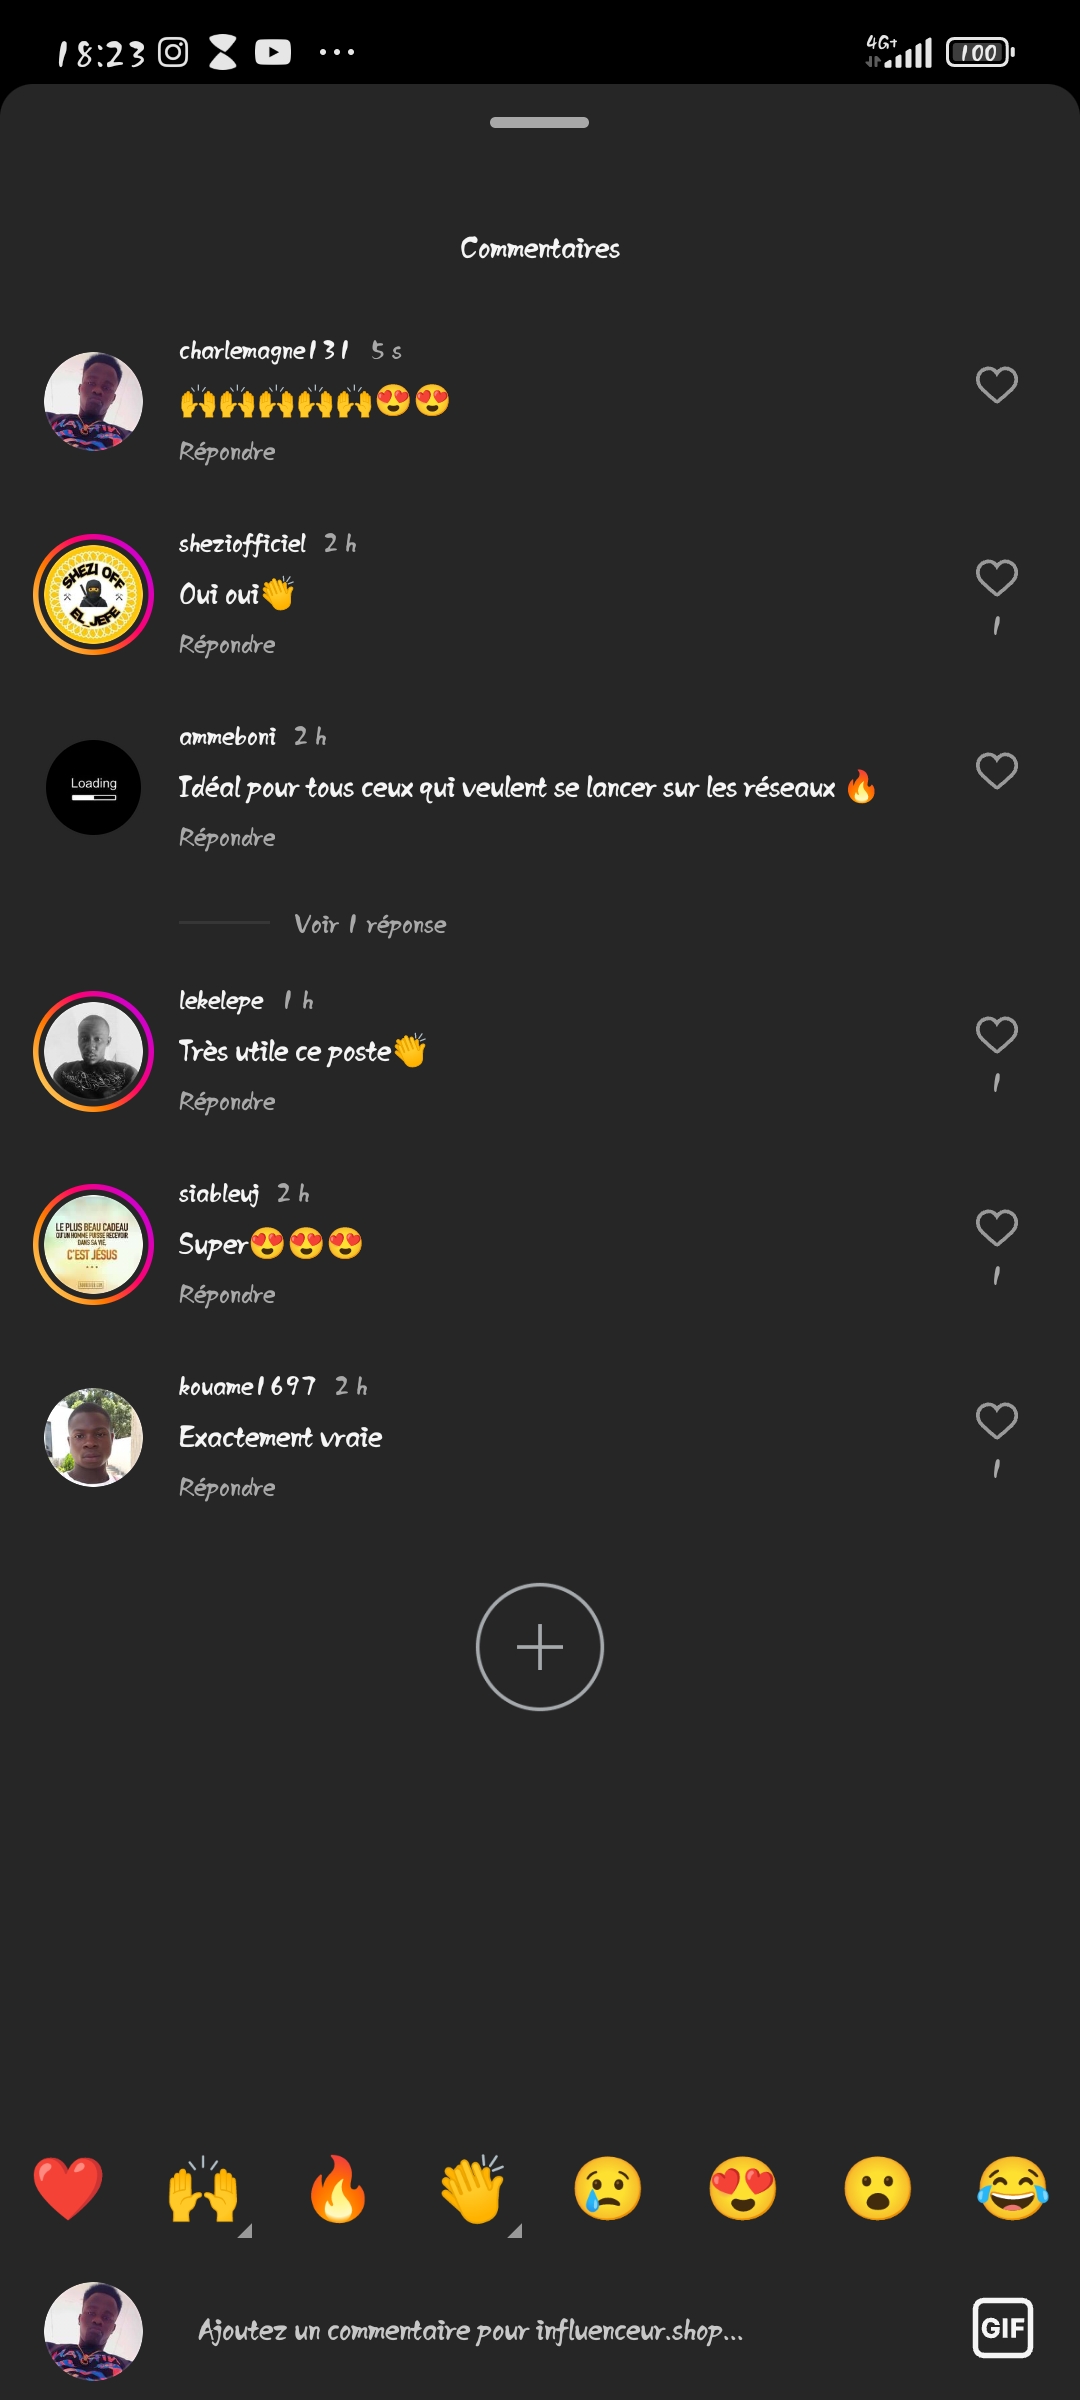Toggle like on lekelepe's comment
Viewport: 1080px width, 2400px height.
pyautogui.click(x=996, y=1035)
